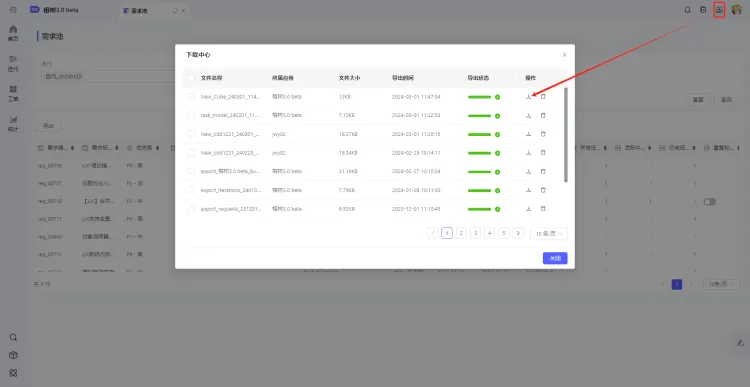The height and width of the screenshot is (387, 750).
Task: Check the export_requests_231201 row checkbox
Action: point(191,209)
